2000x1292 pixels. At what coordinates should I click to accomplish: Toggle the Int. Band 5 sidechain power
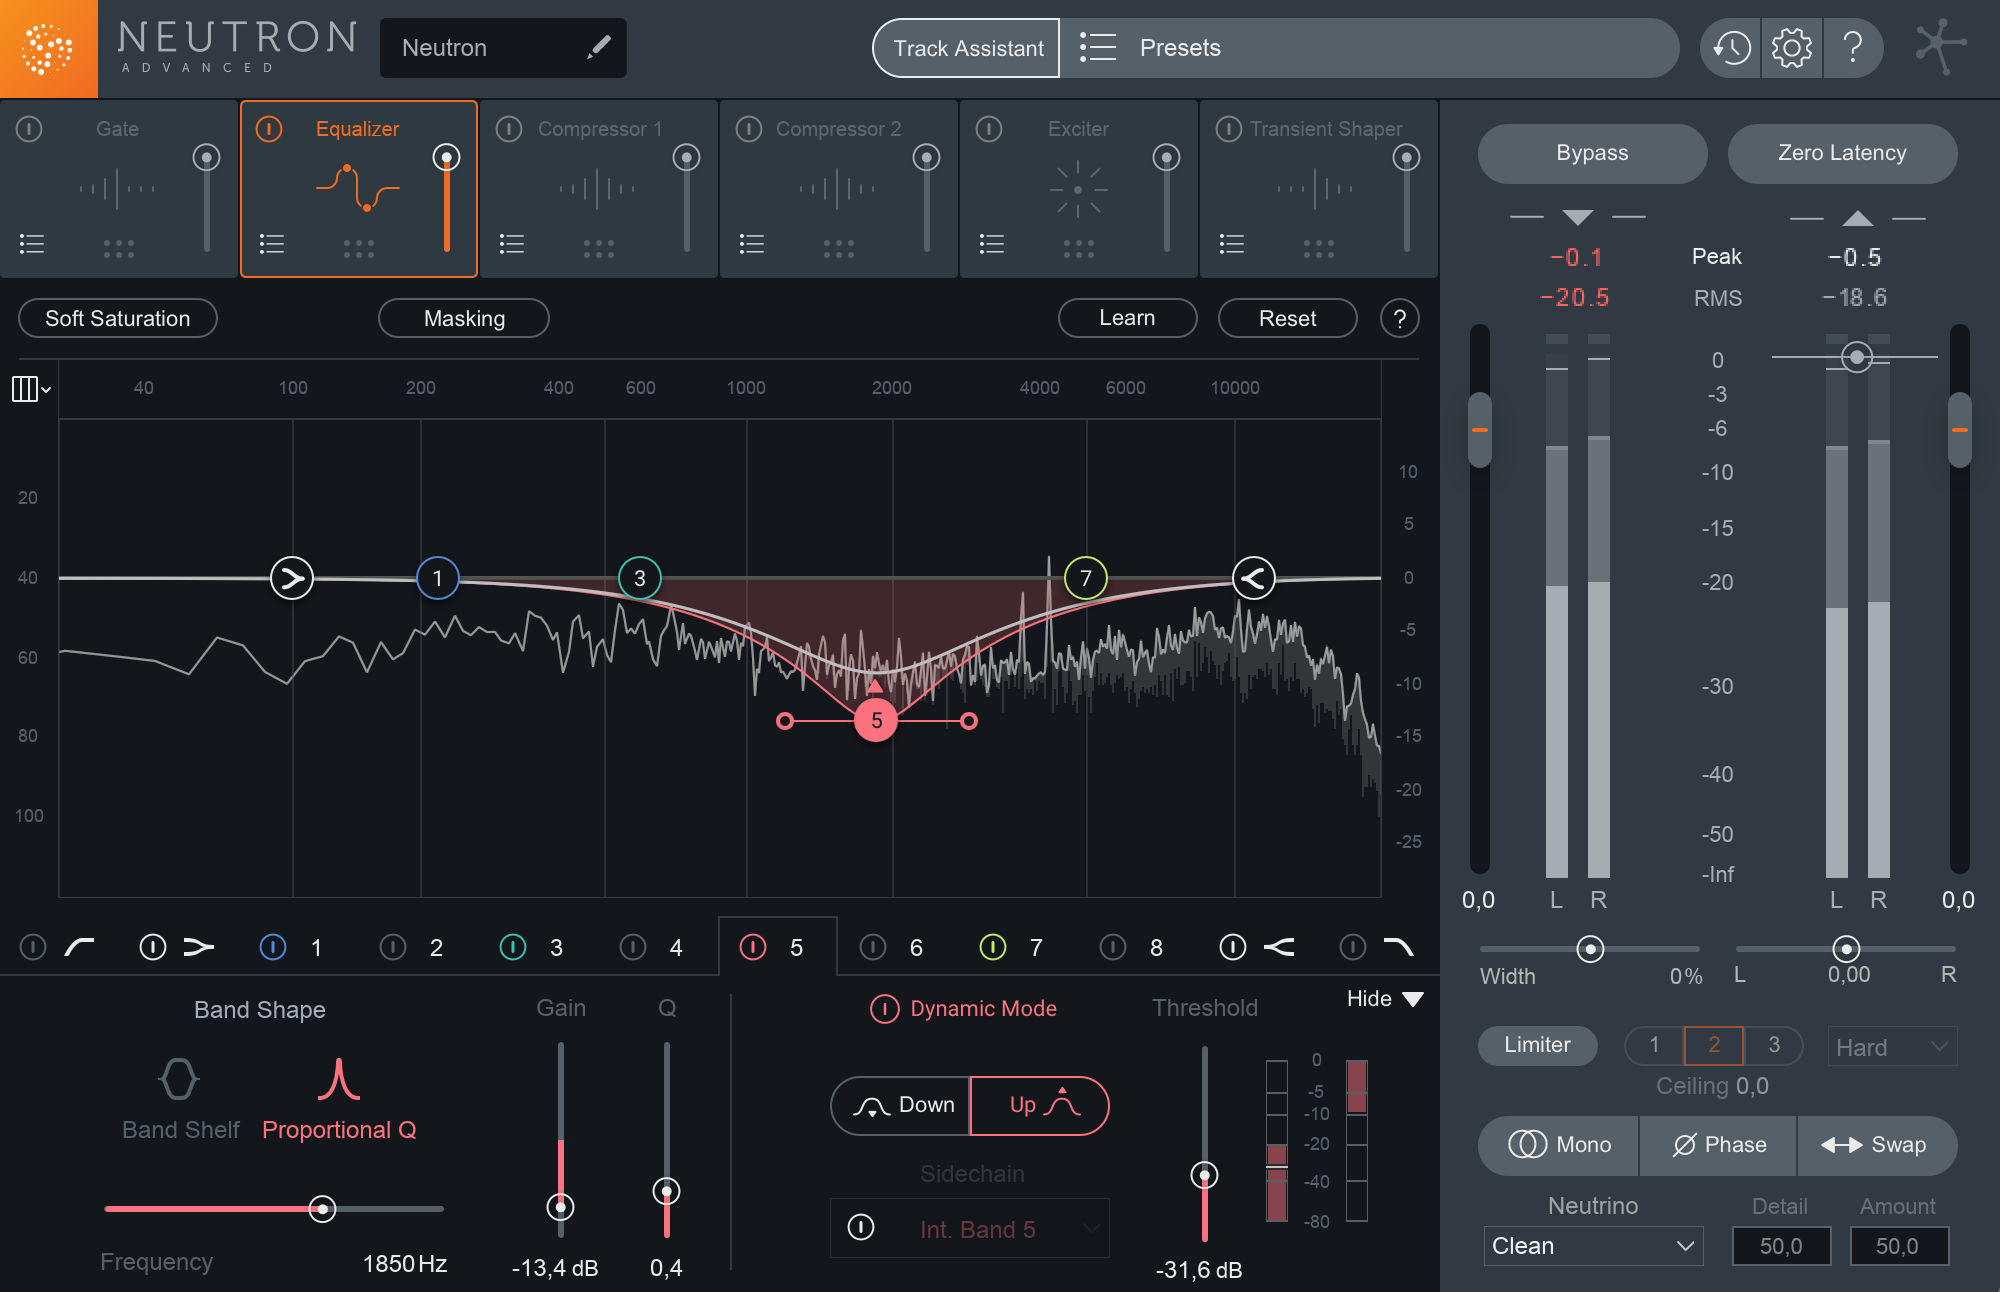tap(861, 1228)
